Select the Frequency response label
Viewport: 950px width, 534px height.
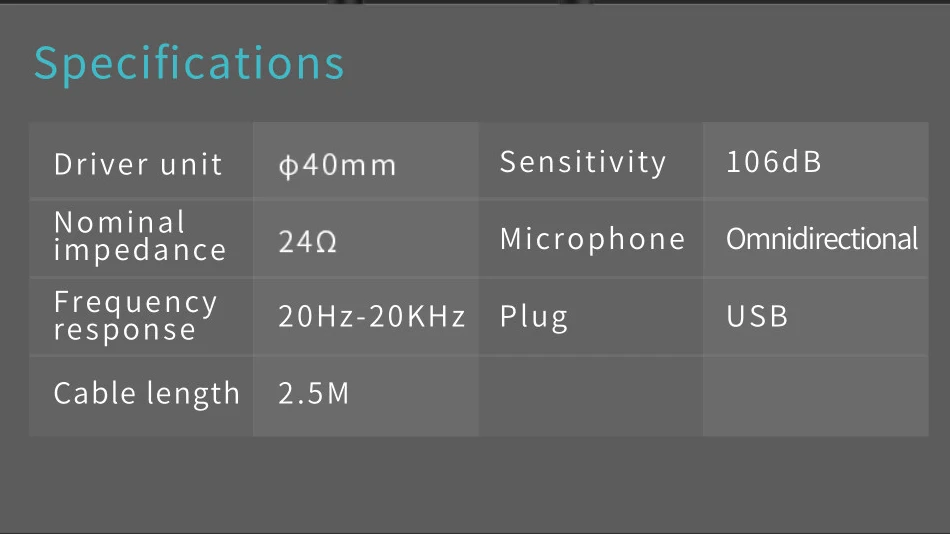pyautogui.click(x=135, y=316)
